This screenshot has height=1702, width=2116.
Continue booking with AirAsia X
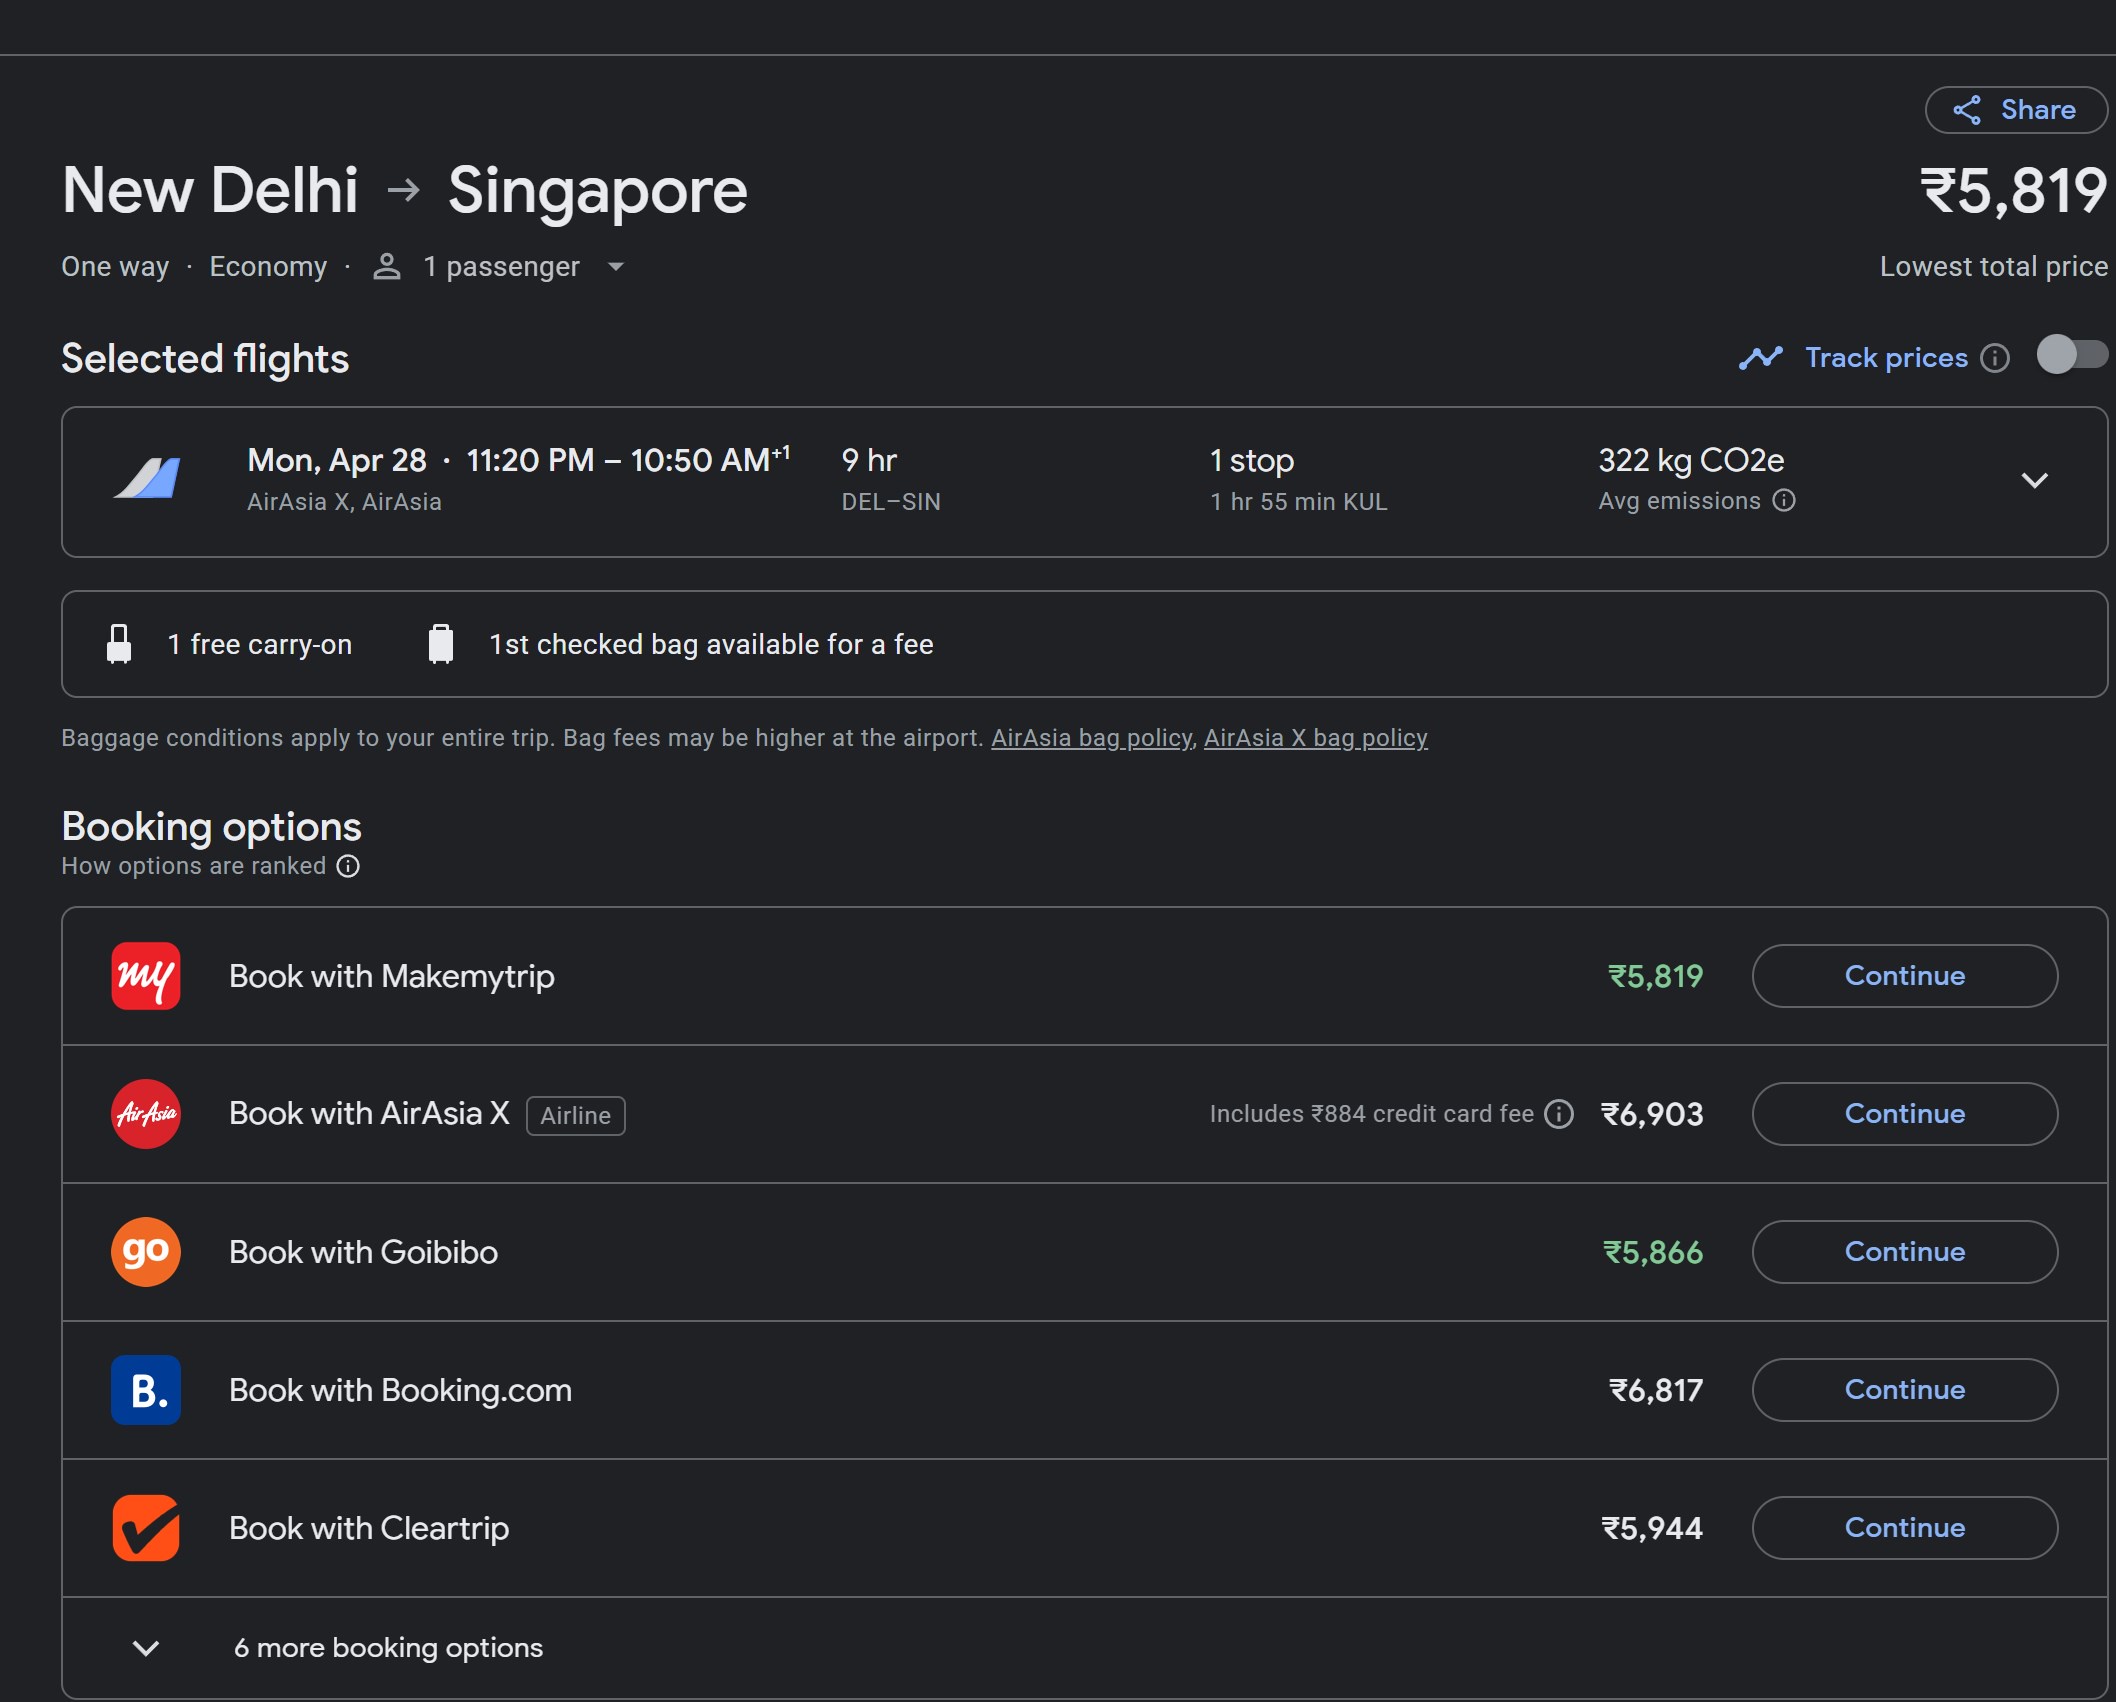1905,1114
